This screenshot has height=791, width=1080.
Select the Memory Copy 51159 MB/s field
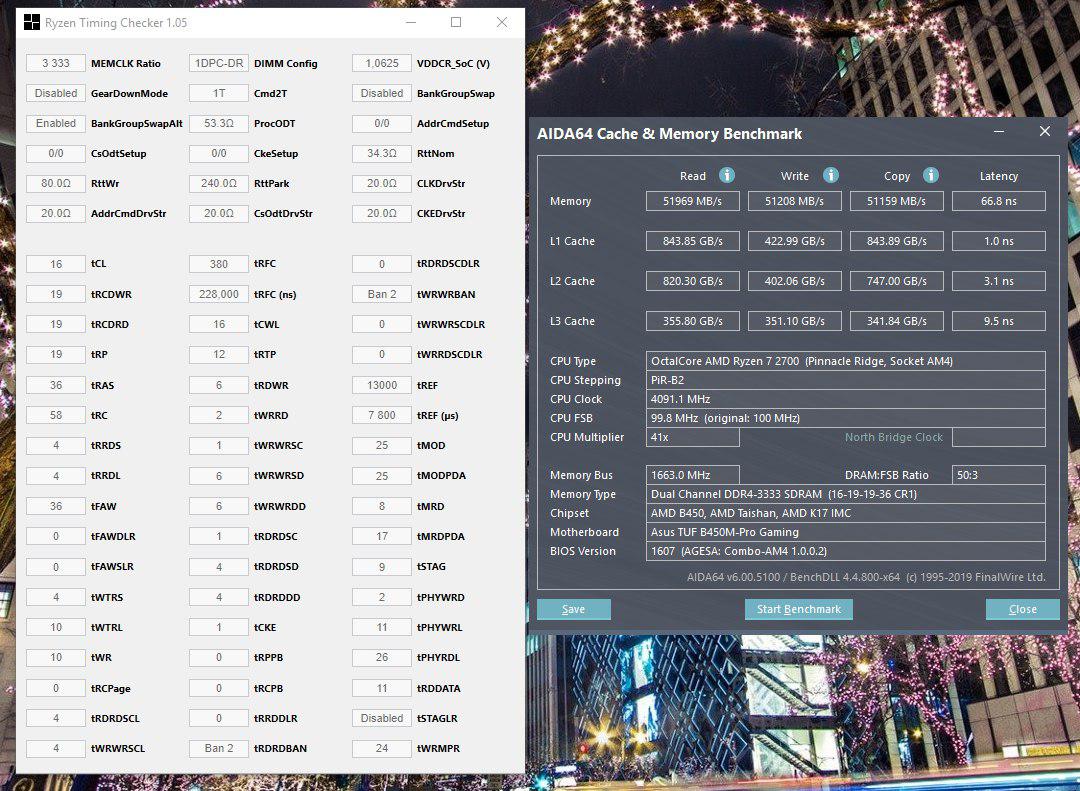point(896,201)
